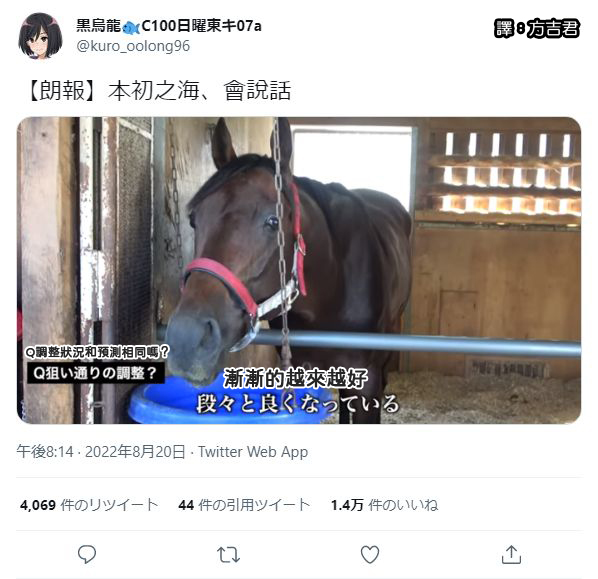Open the 午後8:14 · 2022年8月20日 timestamp
The height and width of the screenshot is (579, 598).
click(x=101, y=452)
